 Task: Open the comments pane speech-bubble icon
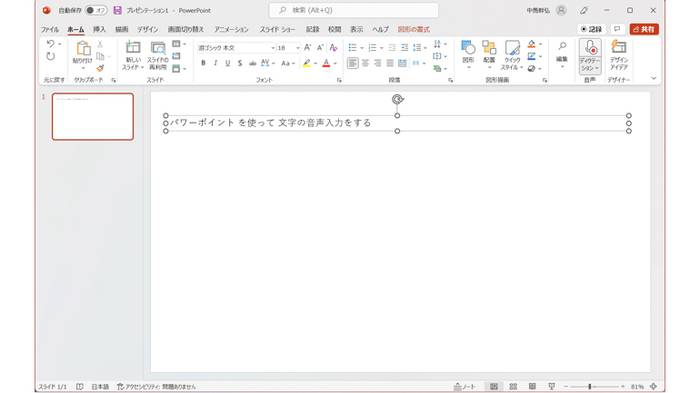pos(617,29)
